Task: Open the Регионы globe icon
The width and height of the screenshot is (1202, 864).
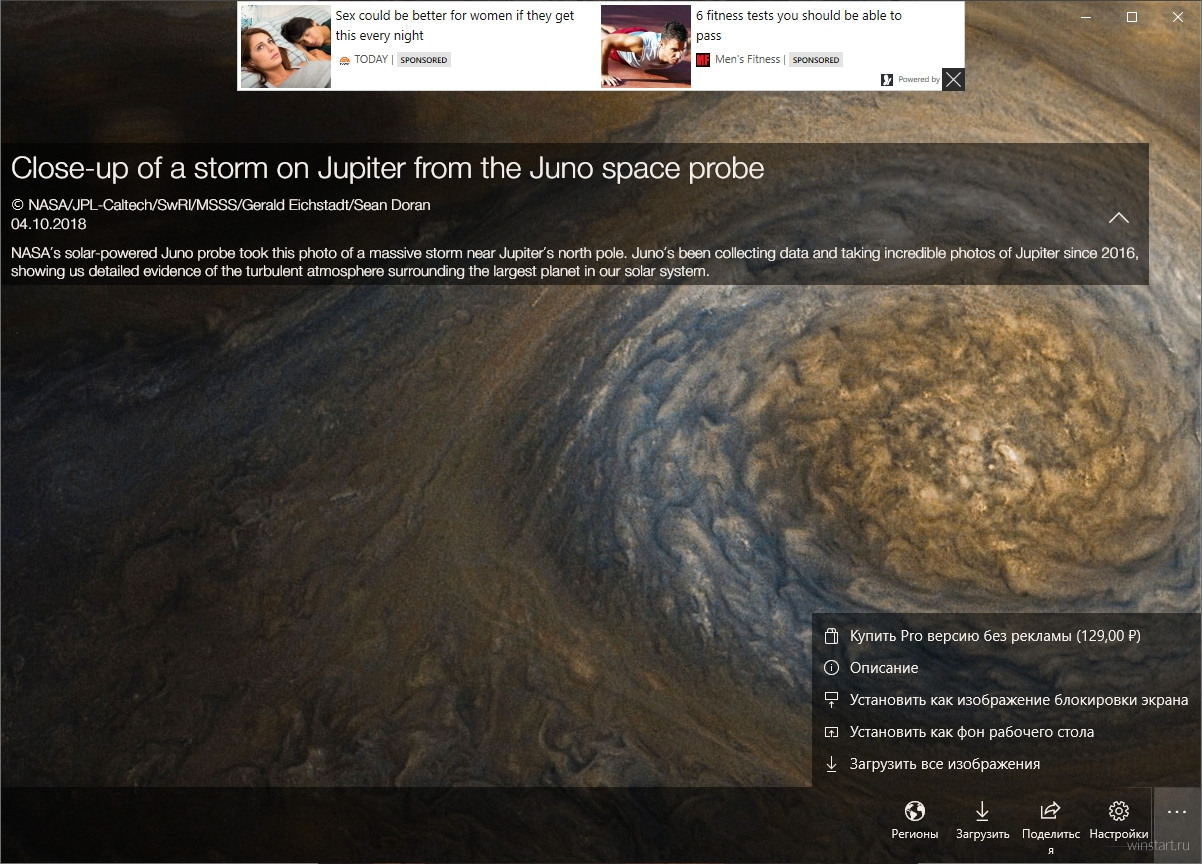Action: point(914,820)
